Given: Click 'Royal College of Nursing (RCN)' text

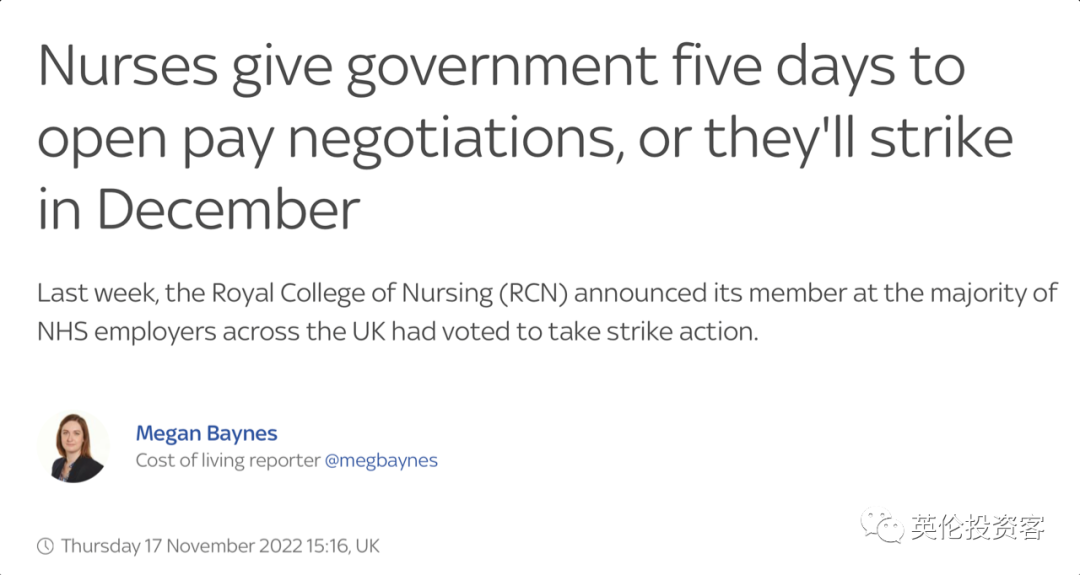Looking at the screenshot, I should point(389,294).
